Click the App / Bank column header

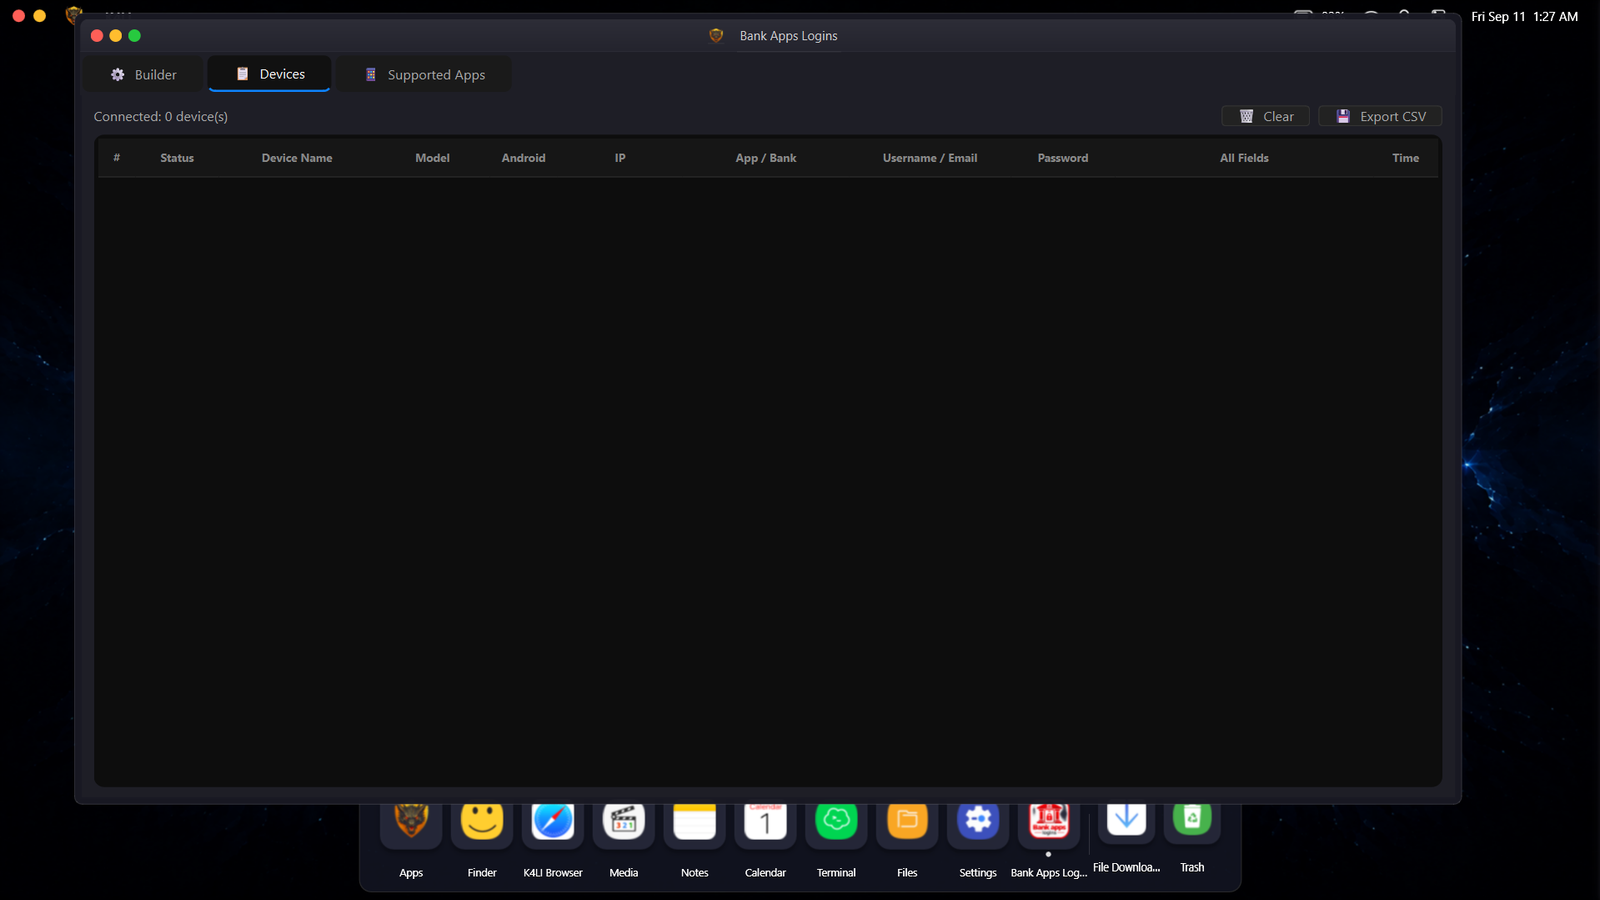tap(766, 158)
